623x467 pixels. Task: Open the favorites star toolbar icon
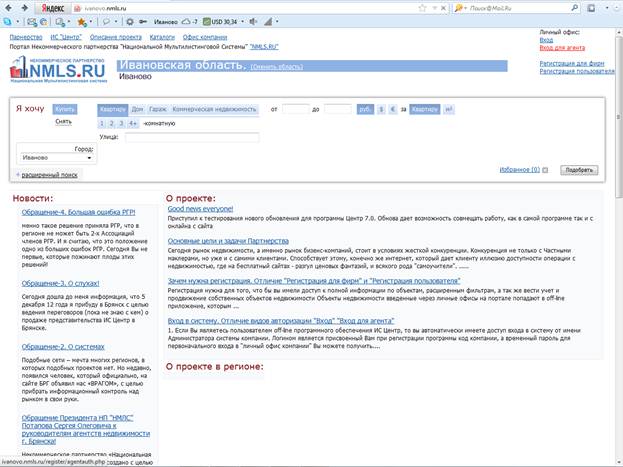pyautogui.click(x=81, y=22)
